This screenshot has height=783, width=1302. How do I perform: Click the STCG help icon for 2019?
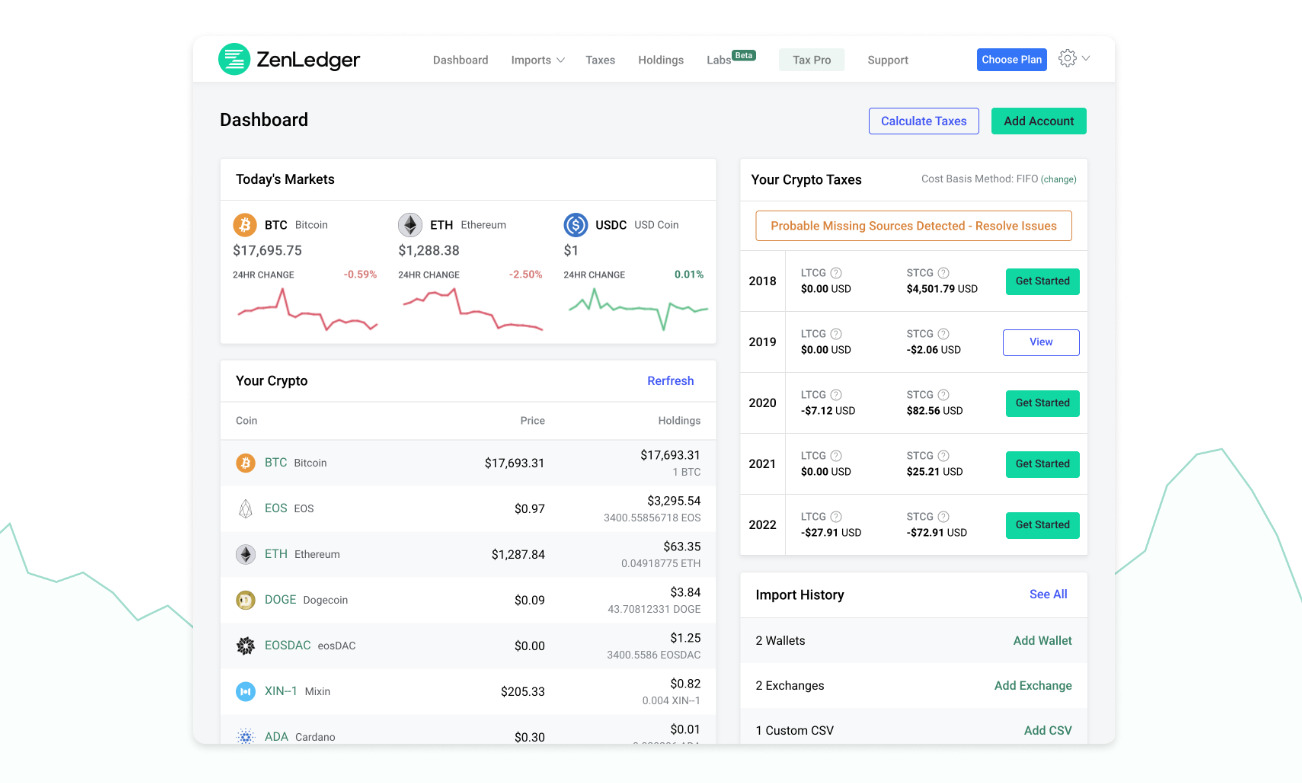[x=943, y=333]
